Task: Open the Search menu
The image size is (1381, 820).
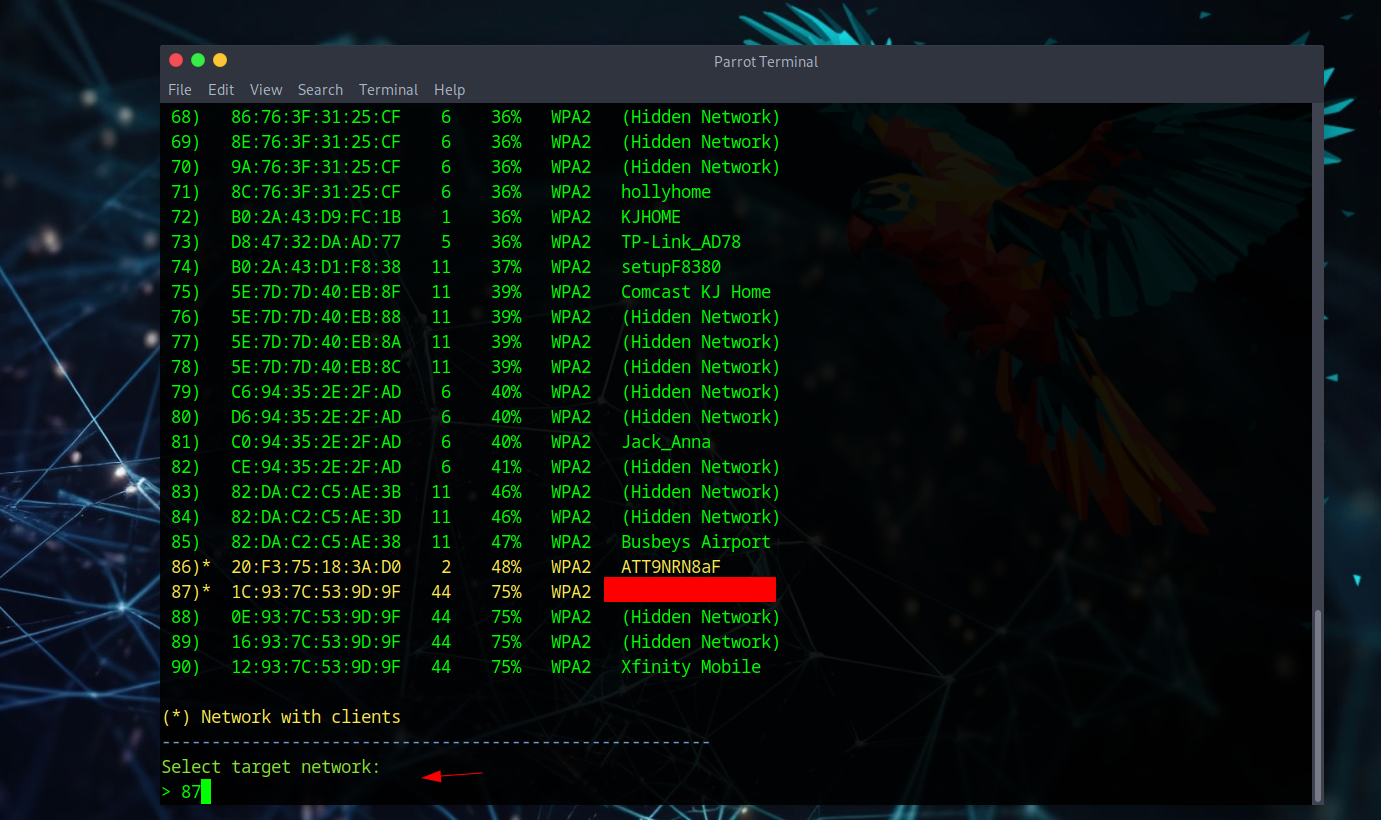Action: [x=320, y=90]
